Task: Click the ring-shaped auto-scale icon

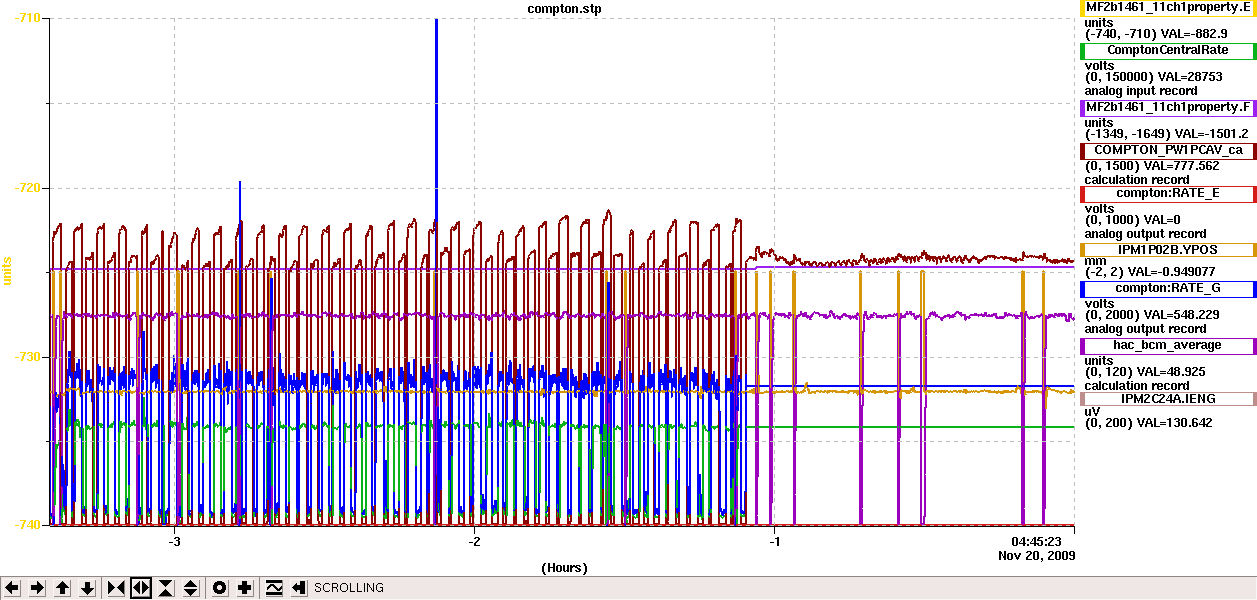Action: pos(220,588)
